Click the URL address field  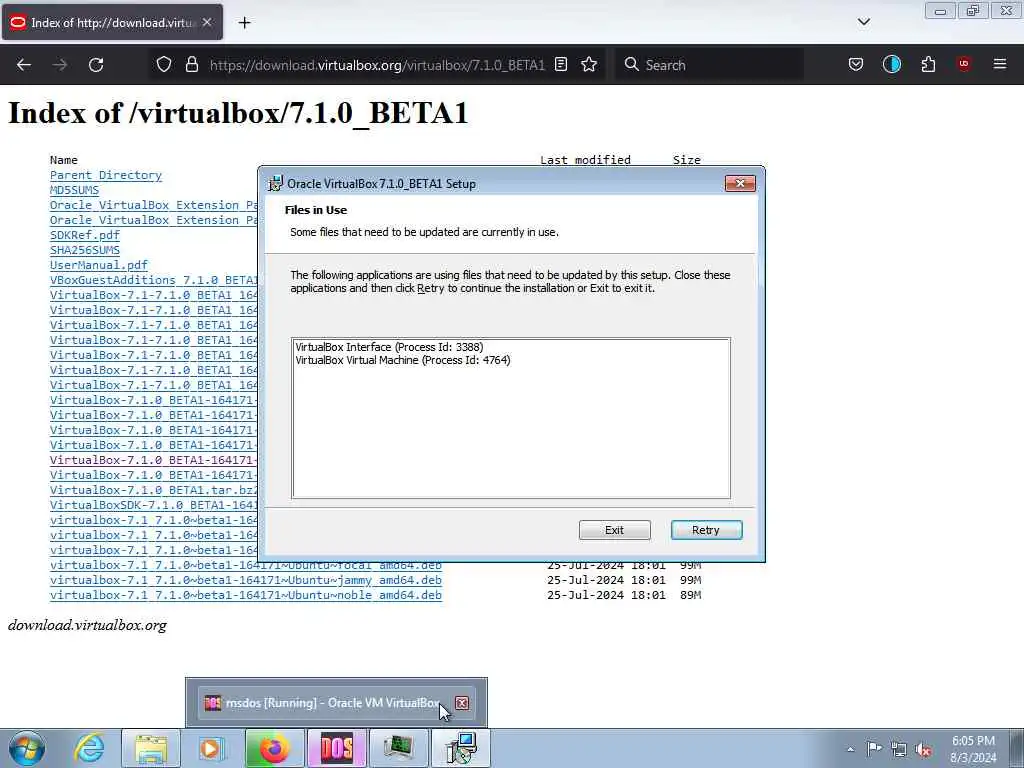coord(377,65)
